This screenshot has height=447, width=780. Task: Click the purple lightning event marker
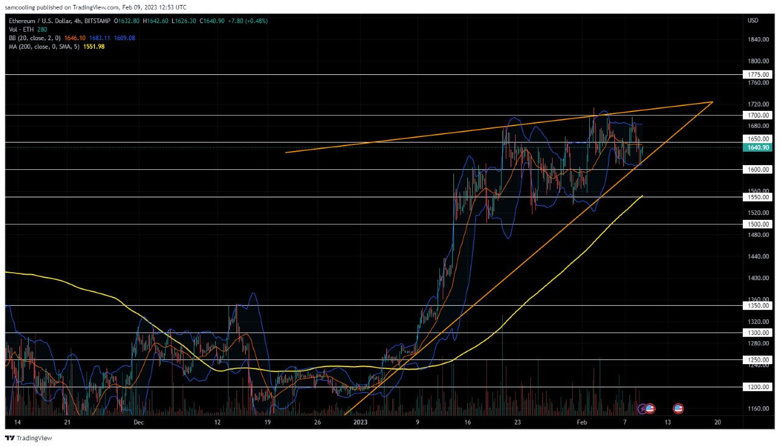tap(643, 409)
